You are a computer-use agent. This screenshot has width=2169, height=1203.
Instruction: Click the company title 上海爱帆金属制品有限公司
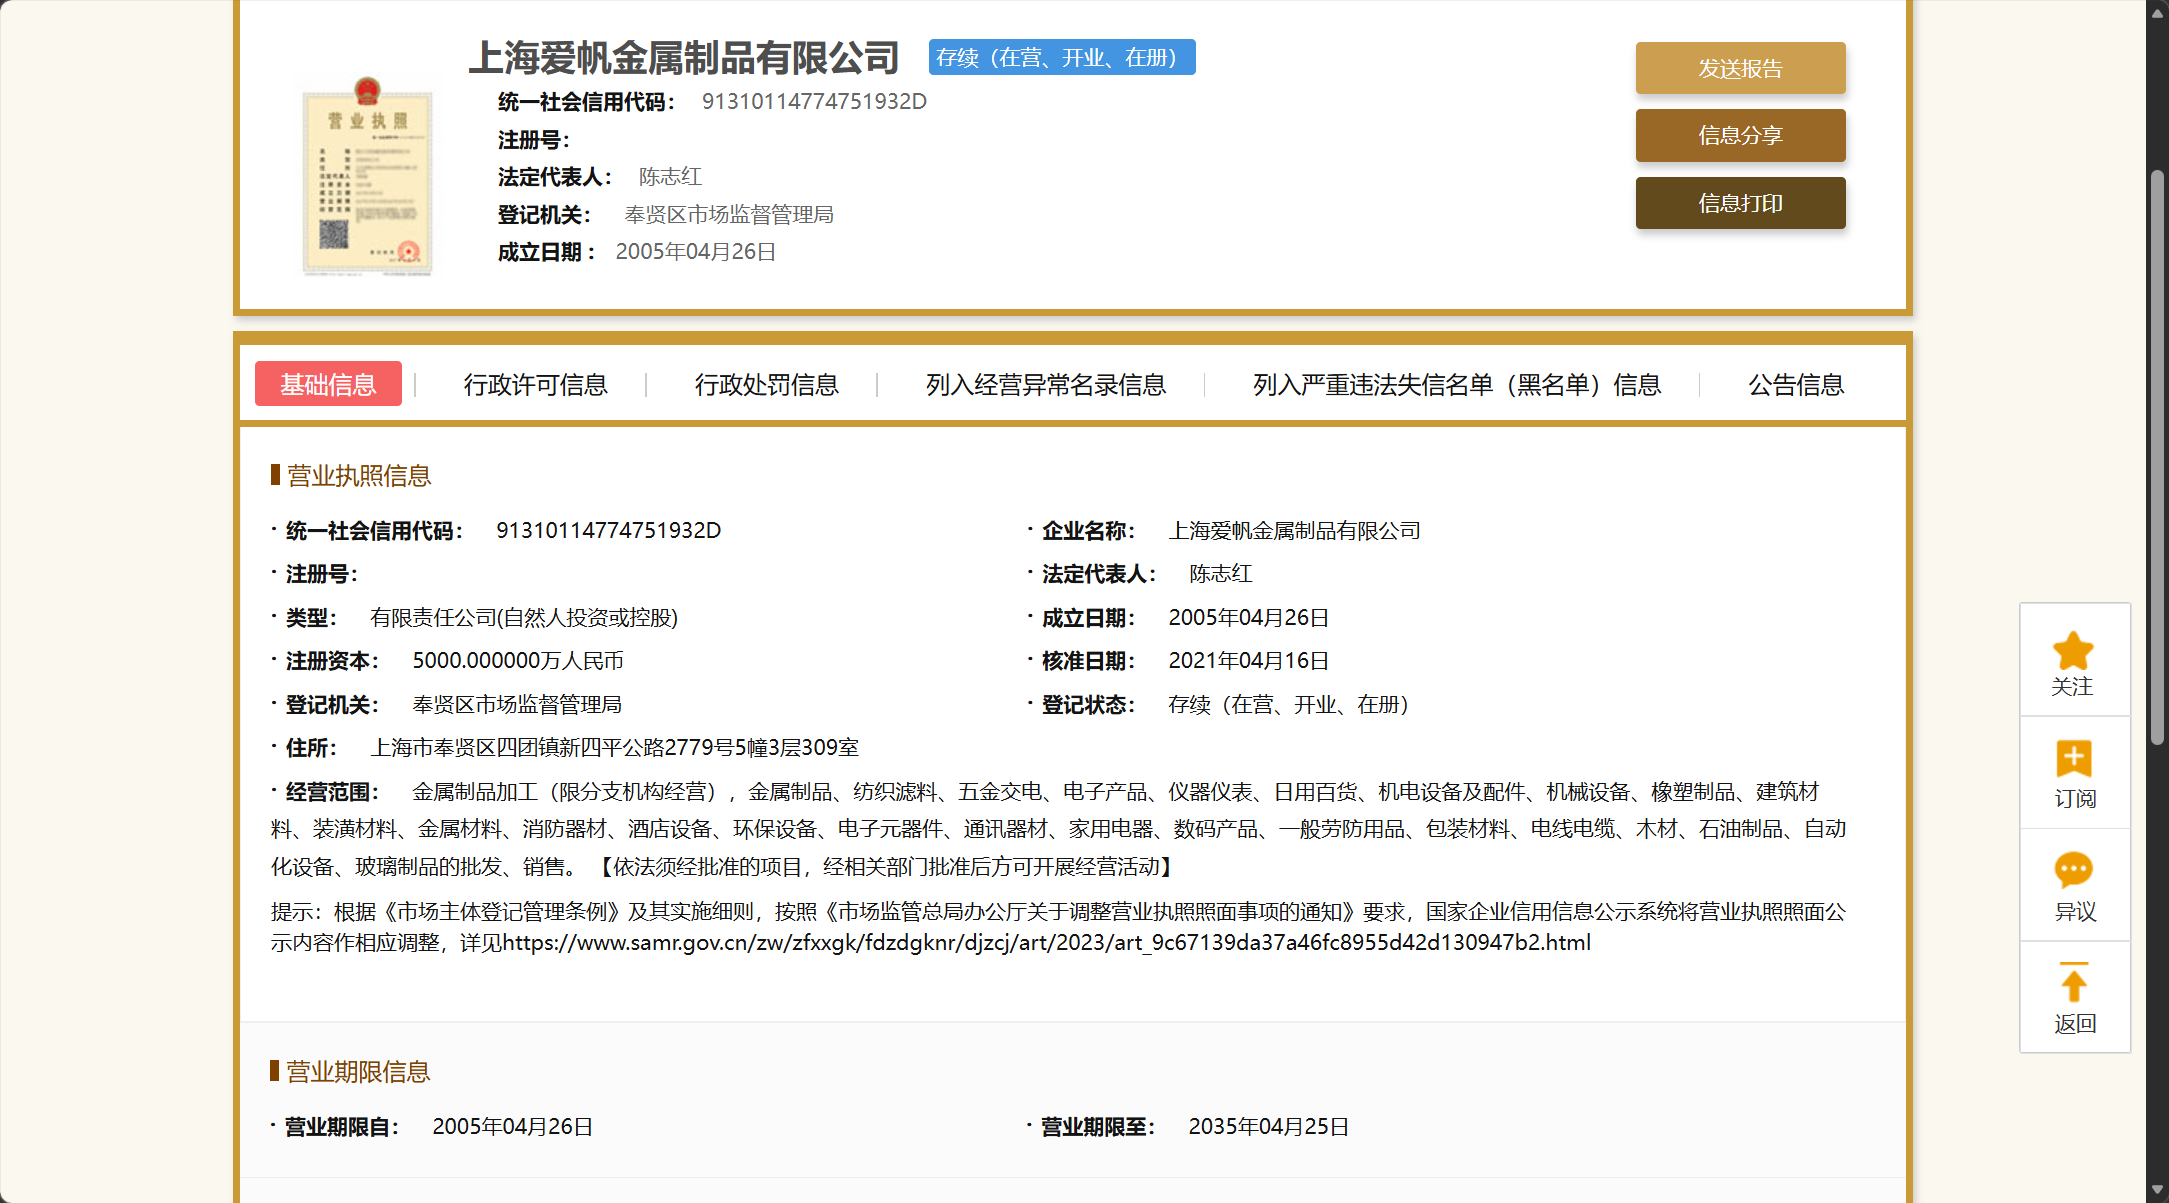click(684, 58)
